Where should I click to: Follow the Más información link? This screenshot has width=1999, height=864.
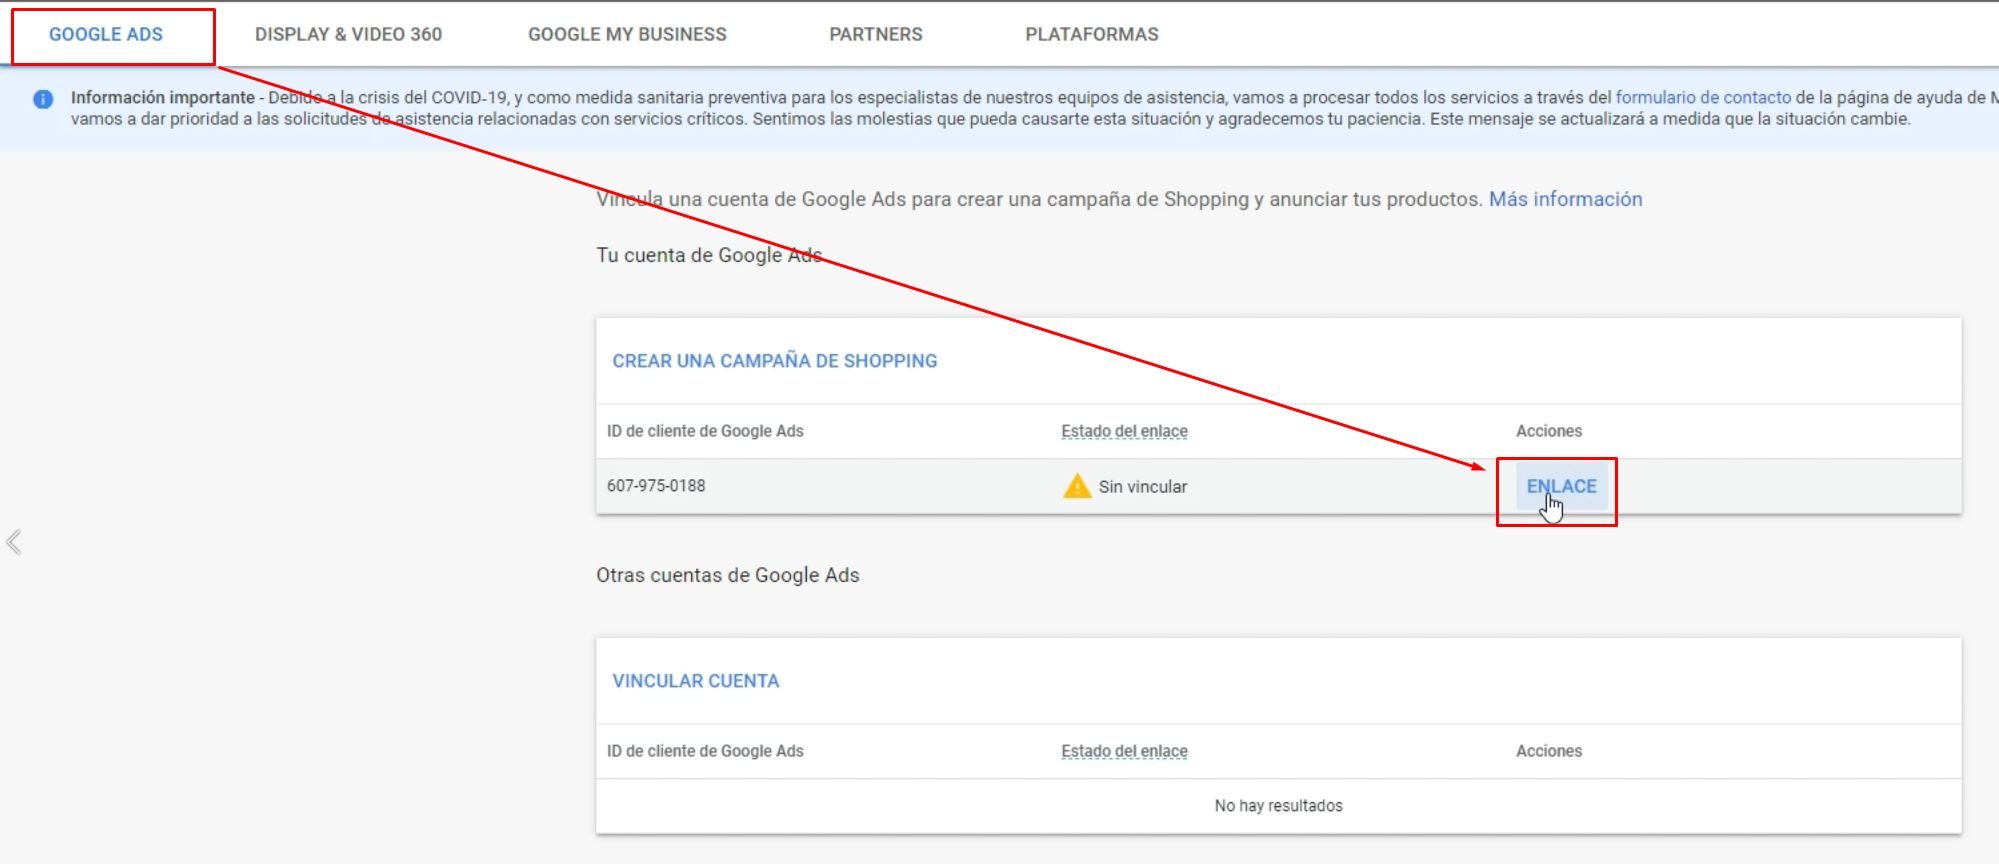(1565, 199)
